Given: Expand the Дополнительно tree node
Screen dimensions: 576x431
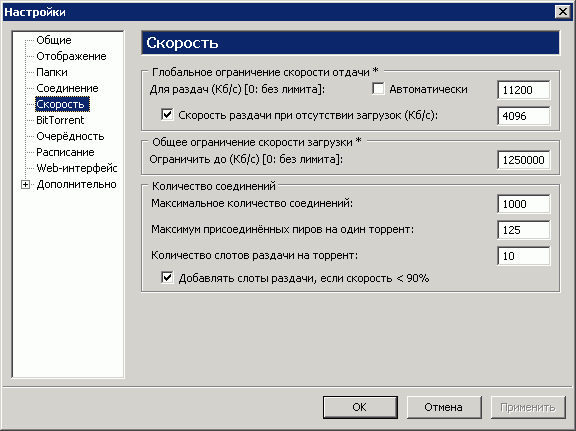Looking at the screenshot, I should click(x=25, y=184).
